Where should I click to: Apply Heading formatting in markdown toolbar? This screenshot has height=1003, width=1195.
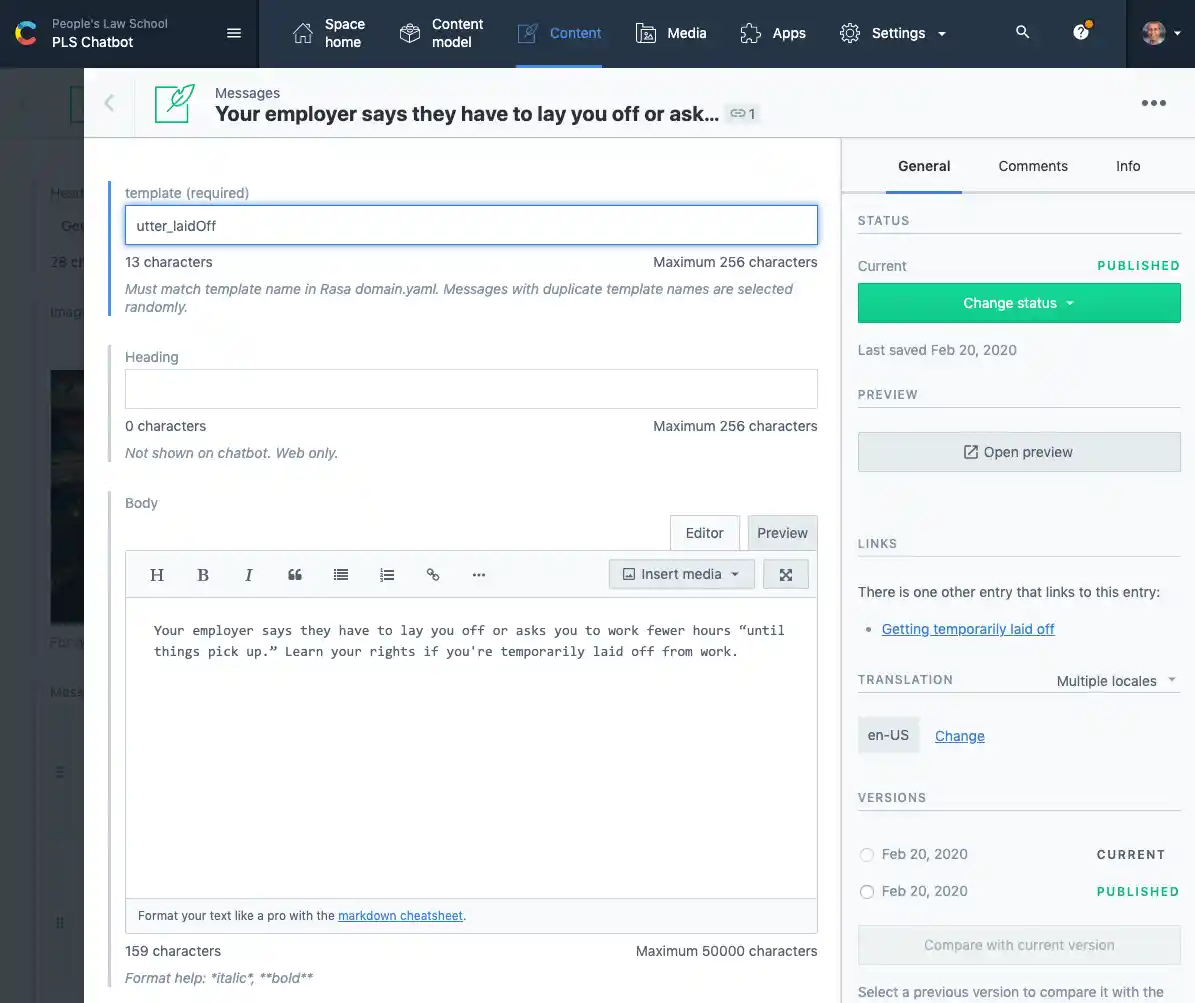point(157,575)
